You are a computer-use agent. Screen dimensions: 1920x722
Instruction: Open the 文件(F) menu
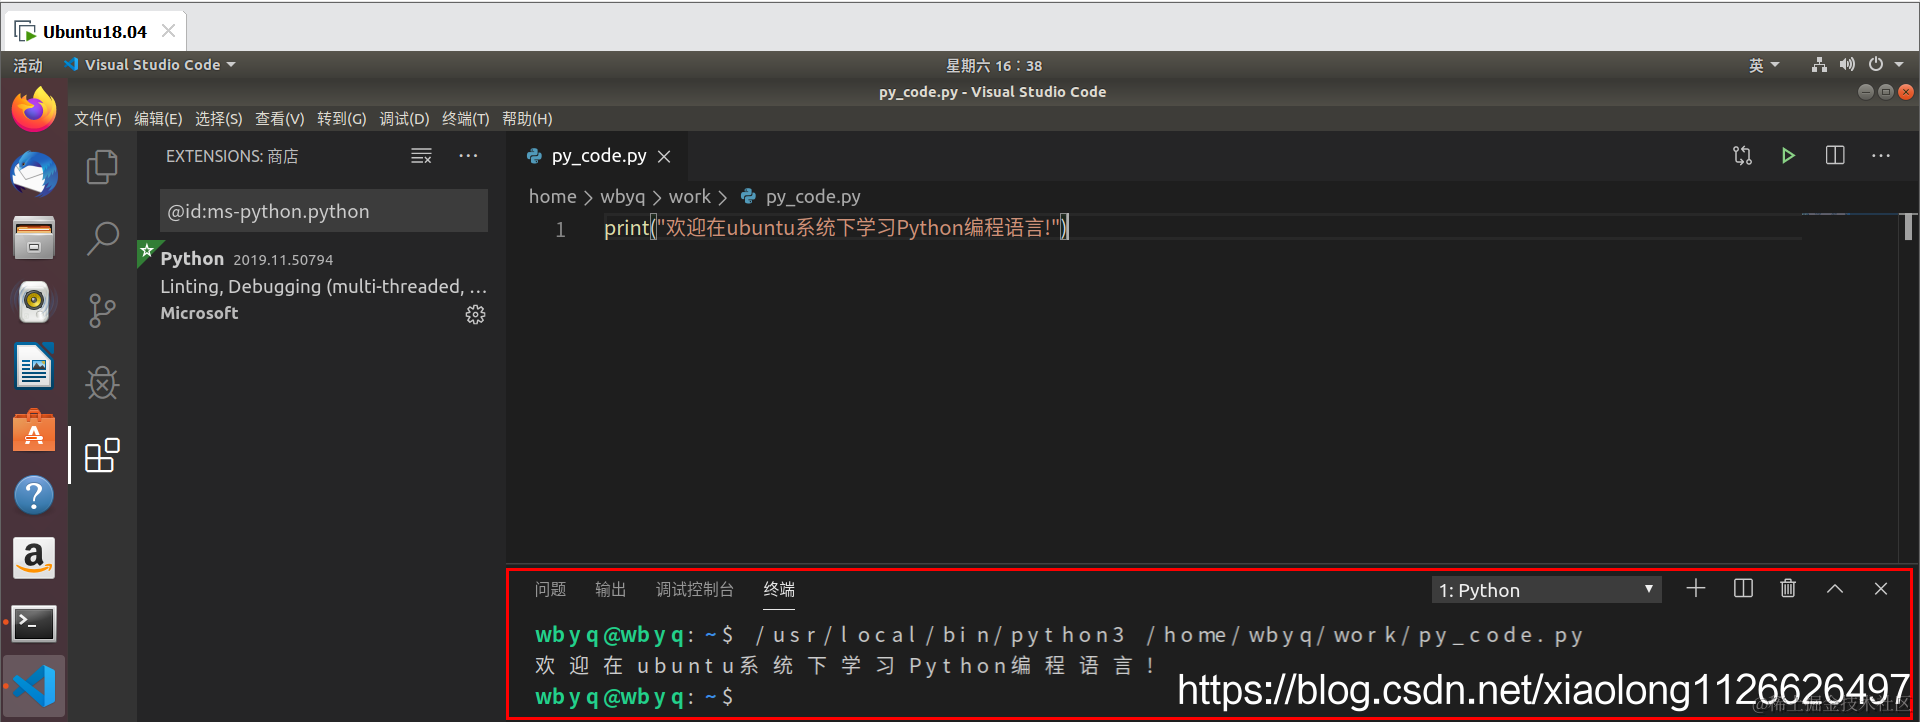98,119
